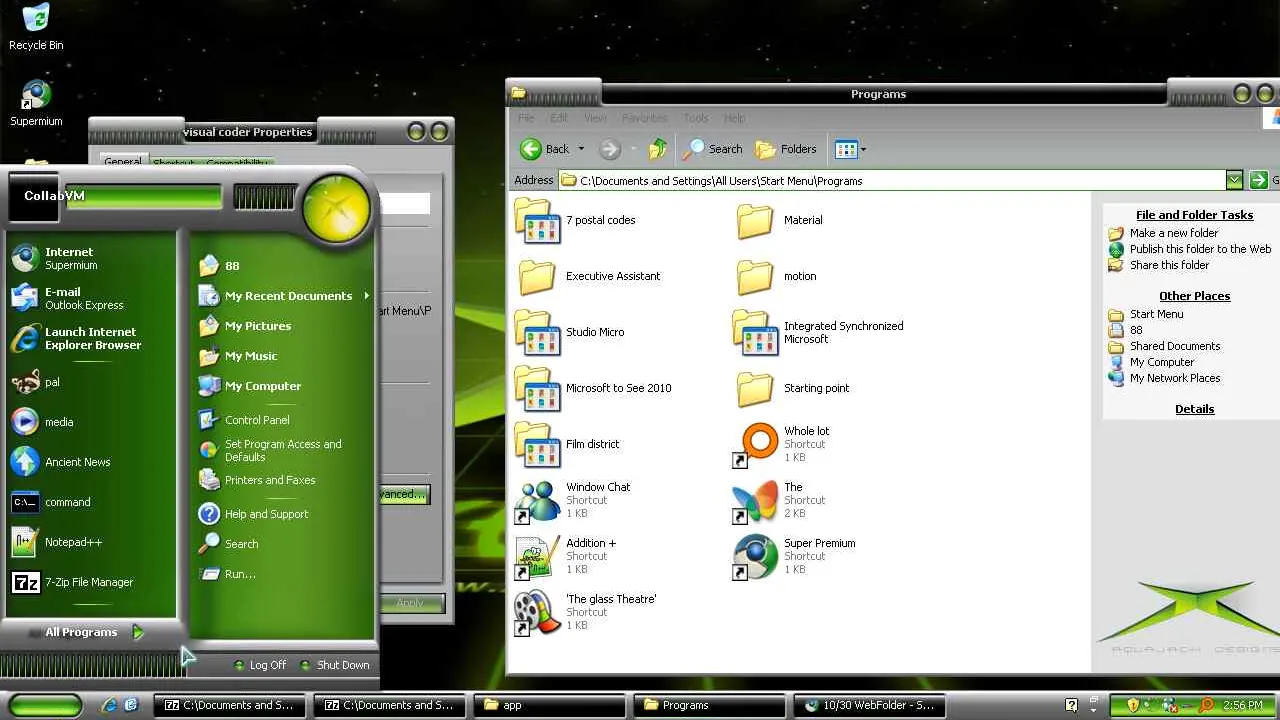Open My Pictures from Start menu
The height and width of the screenshot is (720, 1280).
tap(283, 326)
